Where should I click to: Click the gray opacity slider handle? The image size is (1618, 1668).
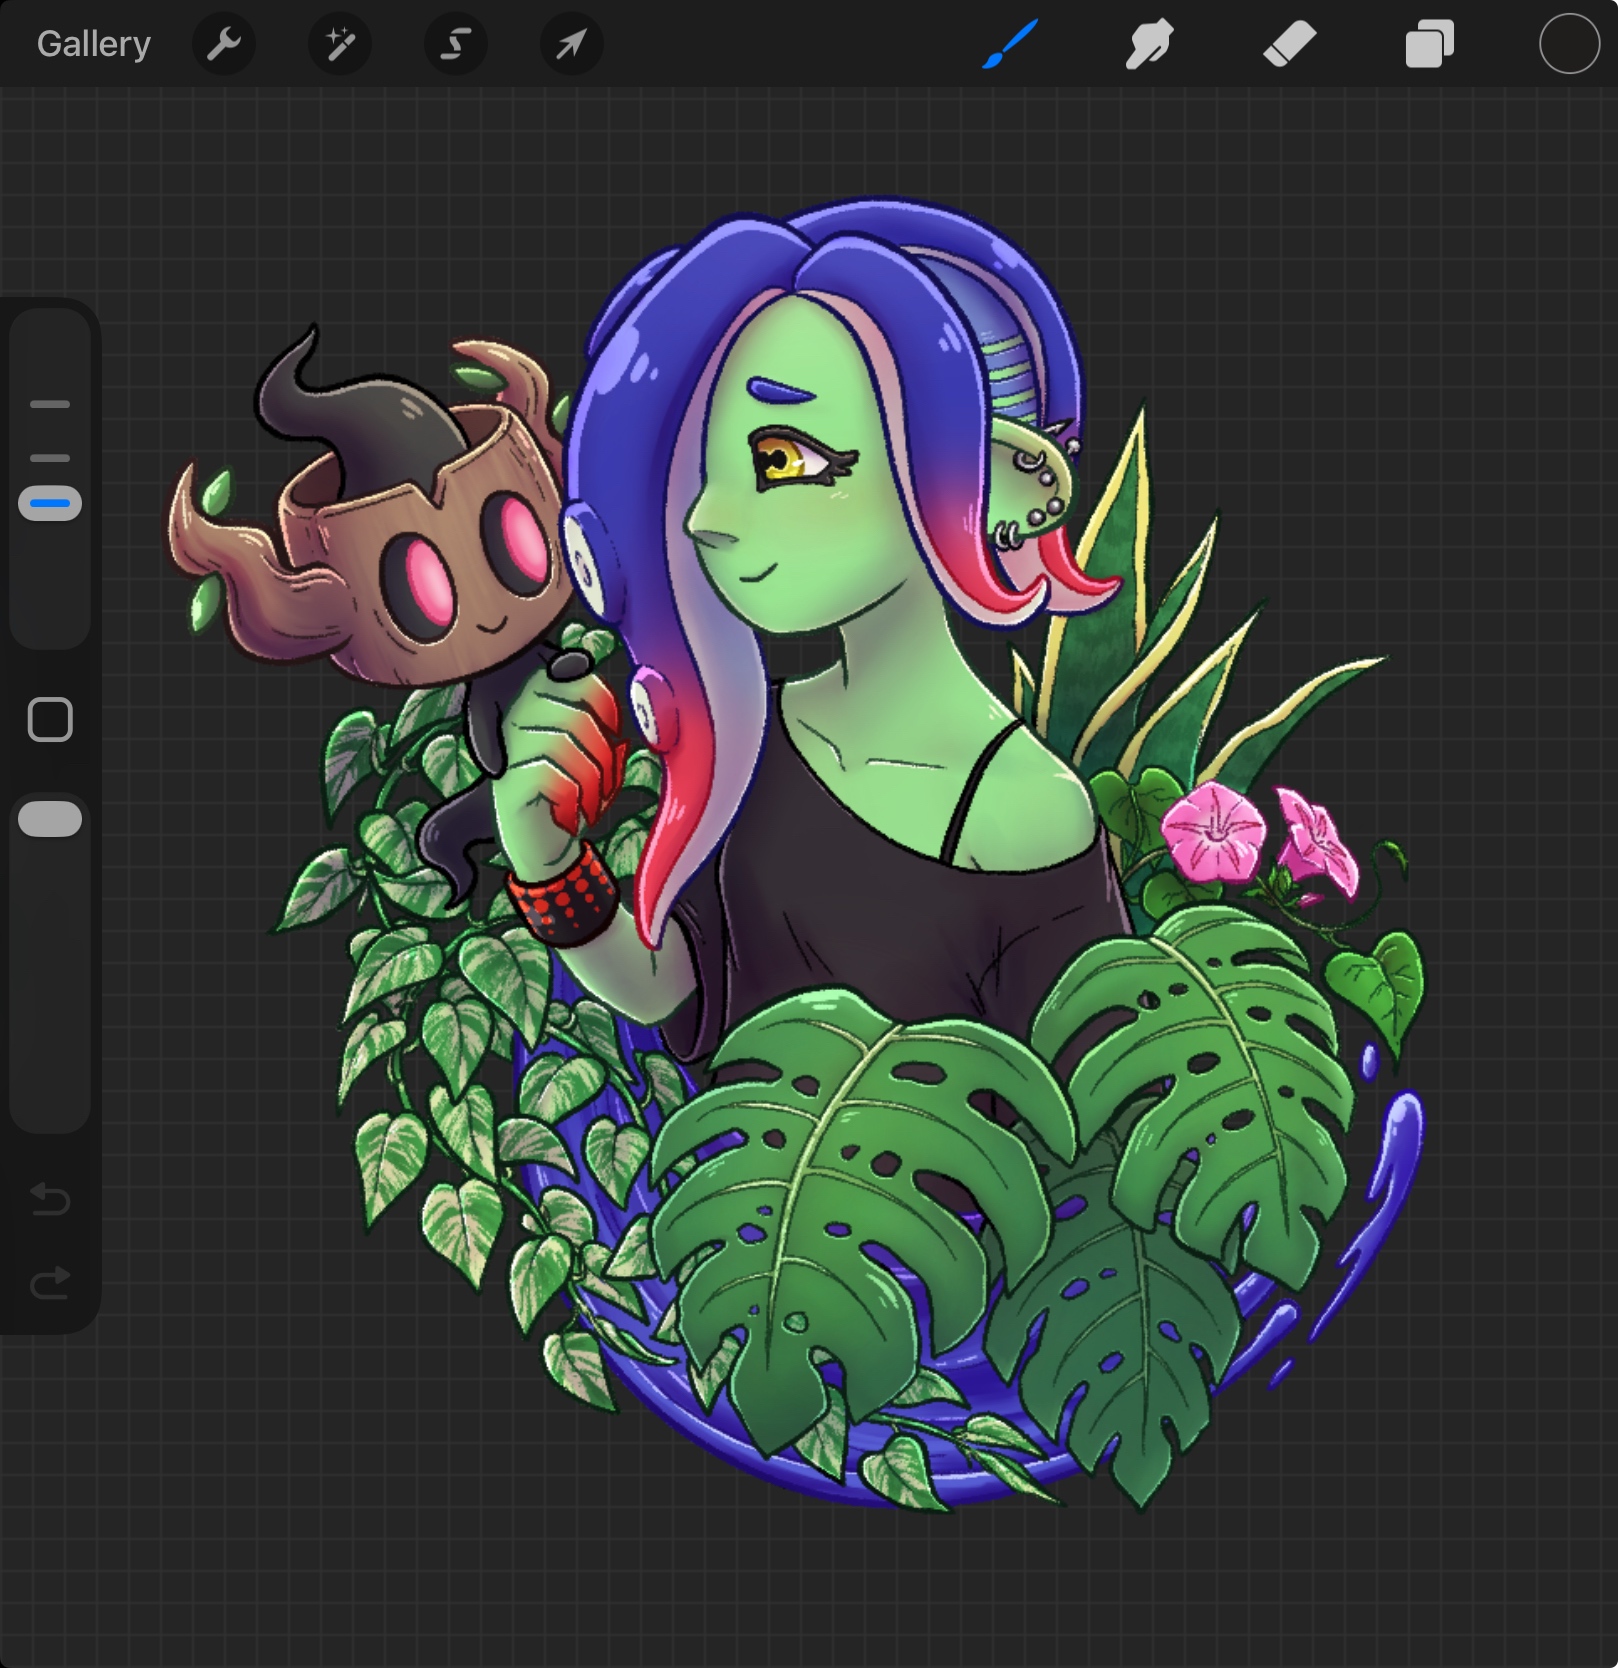click(50, 818)
